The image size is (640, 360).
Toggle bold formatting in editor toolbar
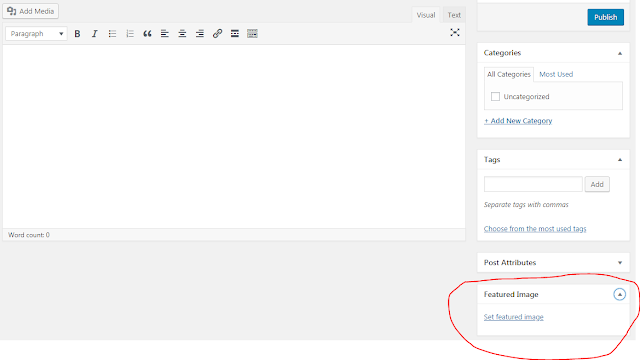[77, 33]
